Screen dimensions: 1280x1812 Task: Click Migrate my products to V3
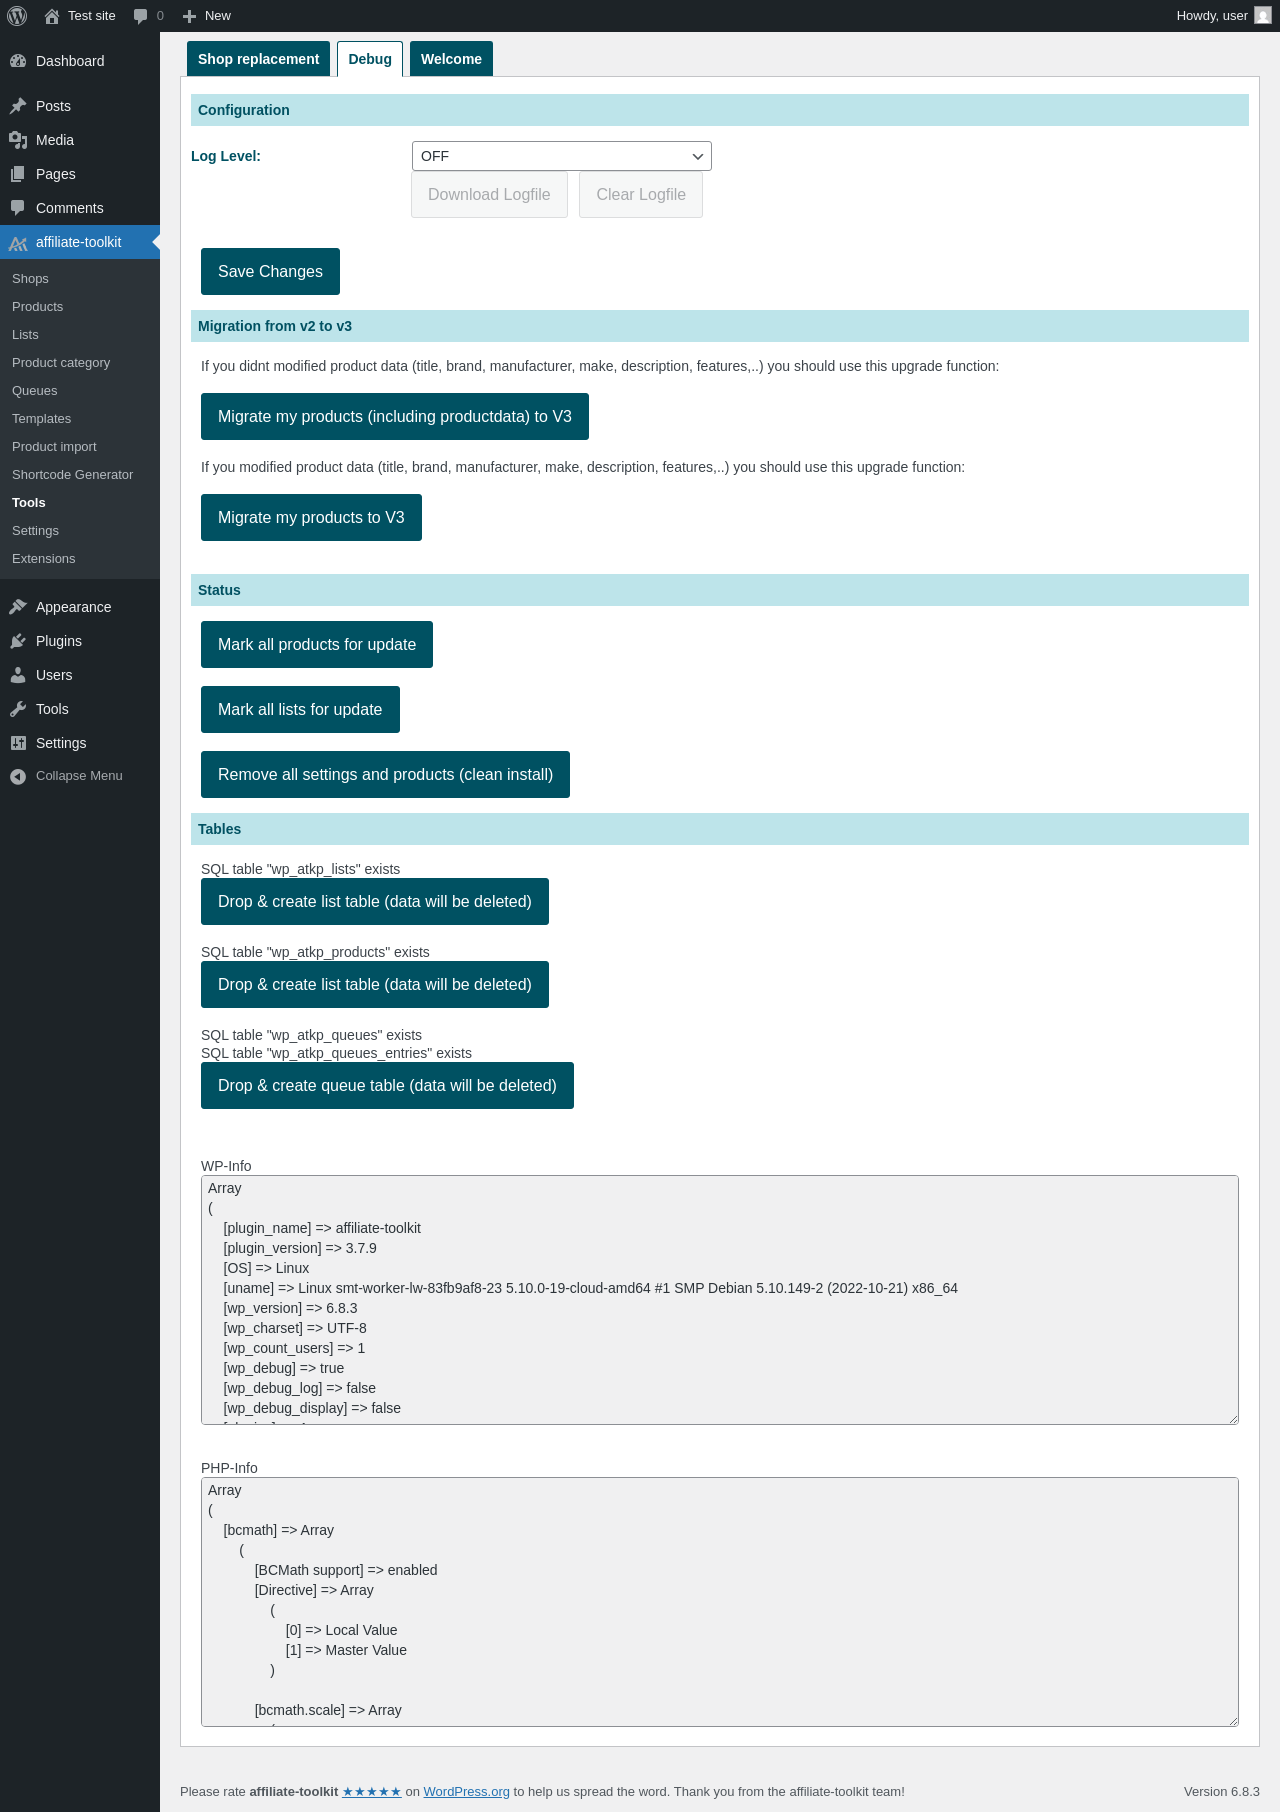tap(311, 518)
